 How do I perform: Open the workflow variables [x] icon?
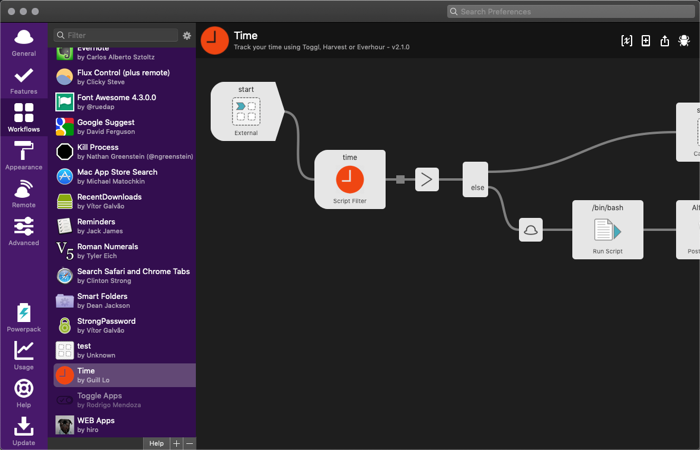(626, 41)
